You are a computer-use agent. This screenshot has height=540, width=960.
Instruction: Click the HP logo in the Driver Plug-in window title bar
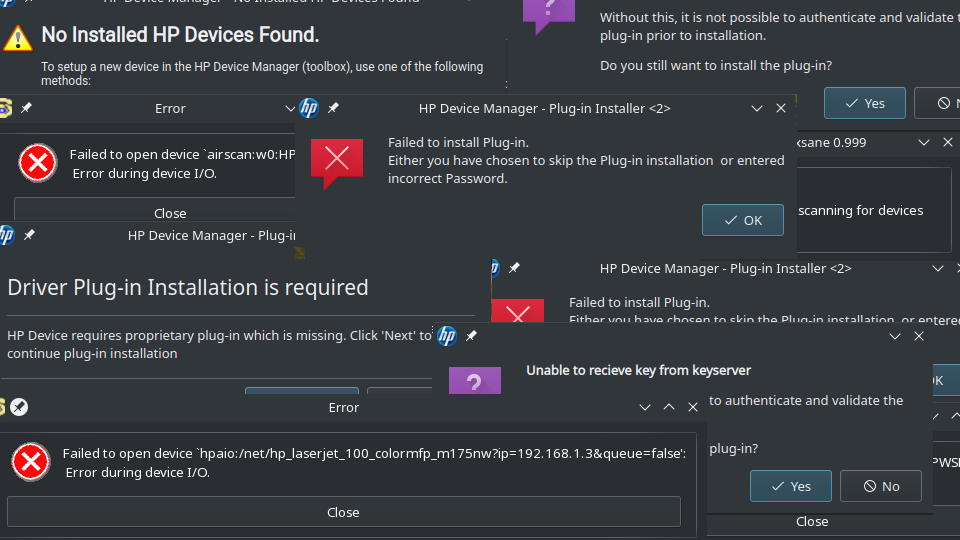7,236
